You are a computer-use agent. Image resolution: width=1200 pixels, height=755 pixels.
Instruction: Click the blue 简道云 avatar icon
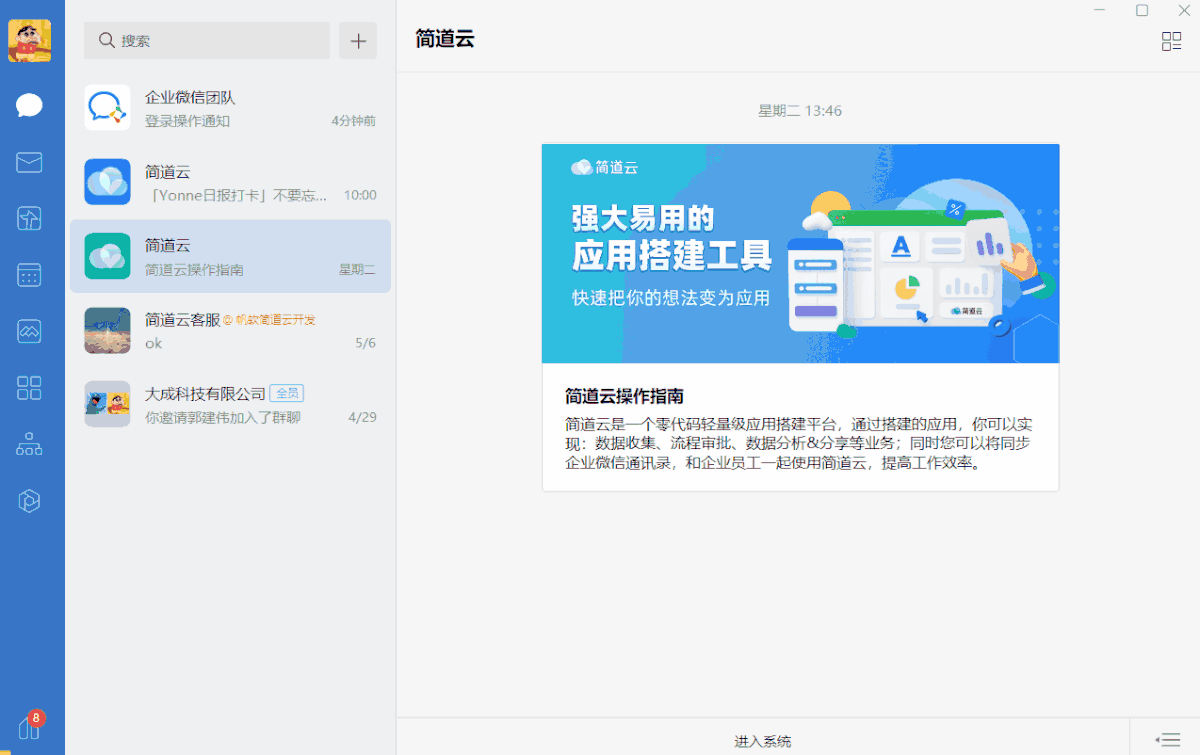click(x=107, y=182)
